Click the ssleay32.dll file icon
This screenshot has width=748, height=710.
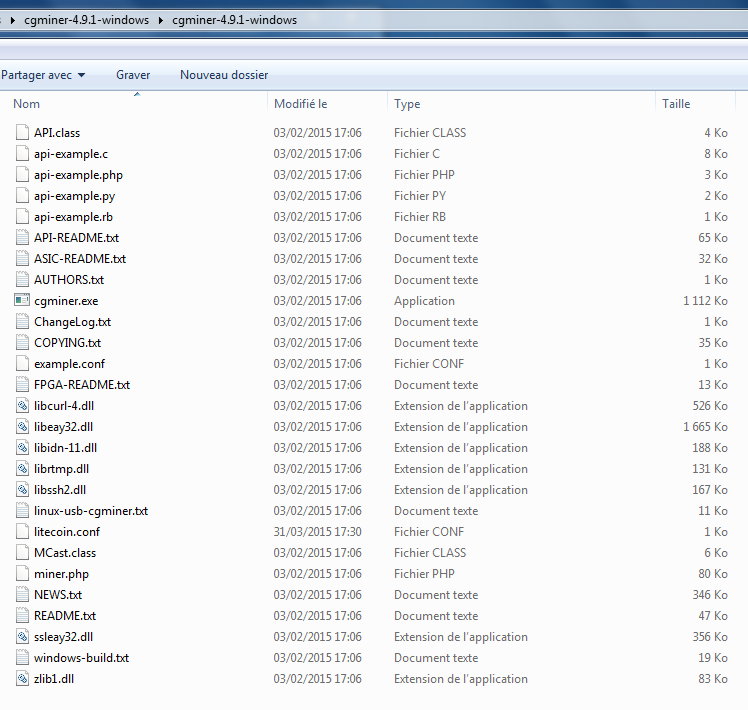(23, 637)
